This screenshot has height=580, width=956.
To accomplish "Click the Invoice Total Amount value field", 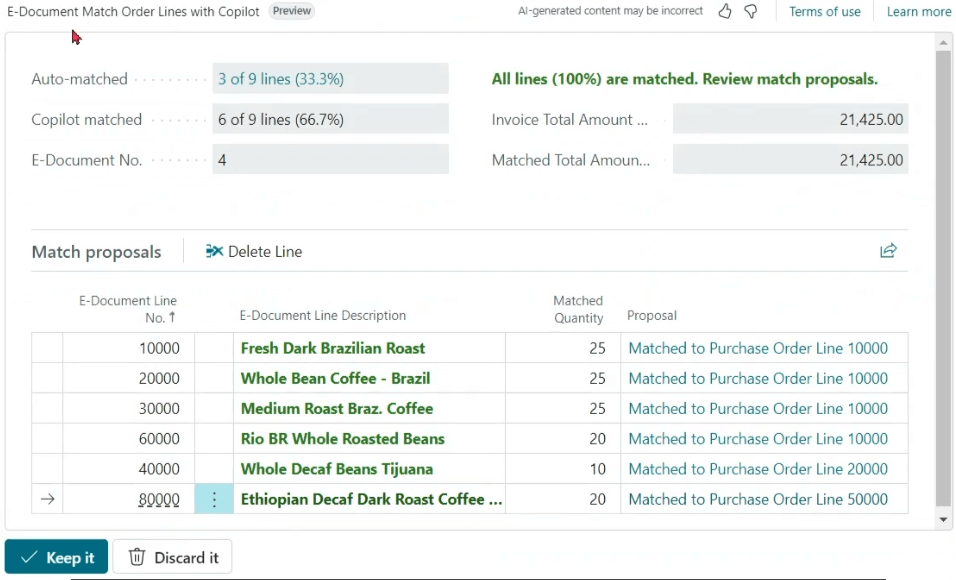I will coord(790,120).
